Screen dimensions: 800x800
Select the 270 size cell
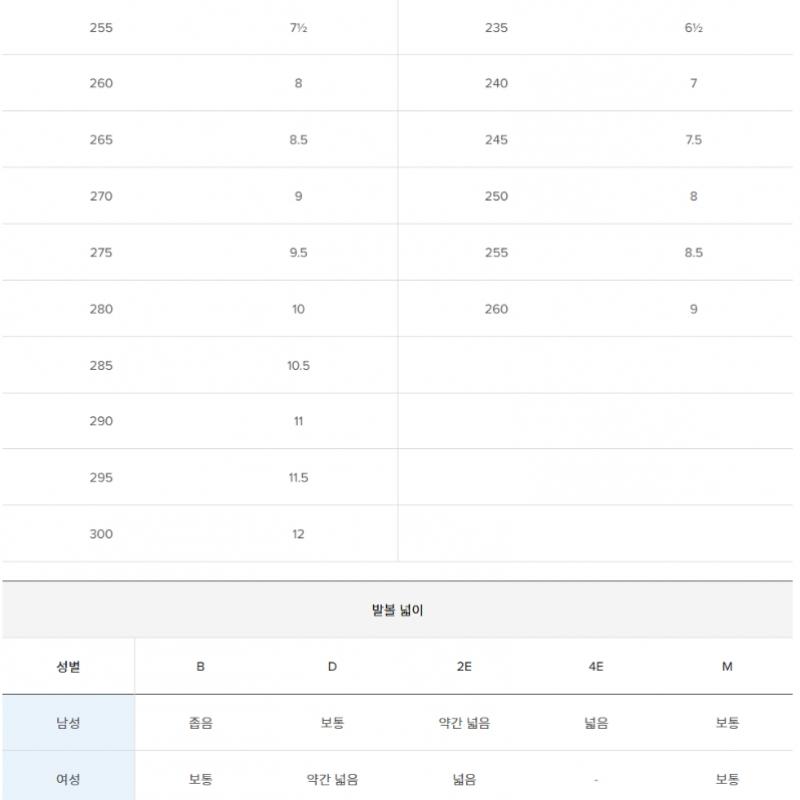(x=101, y=196)
